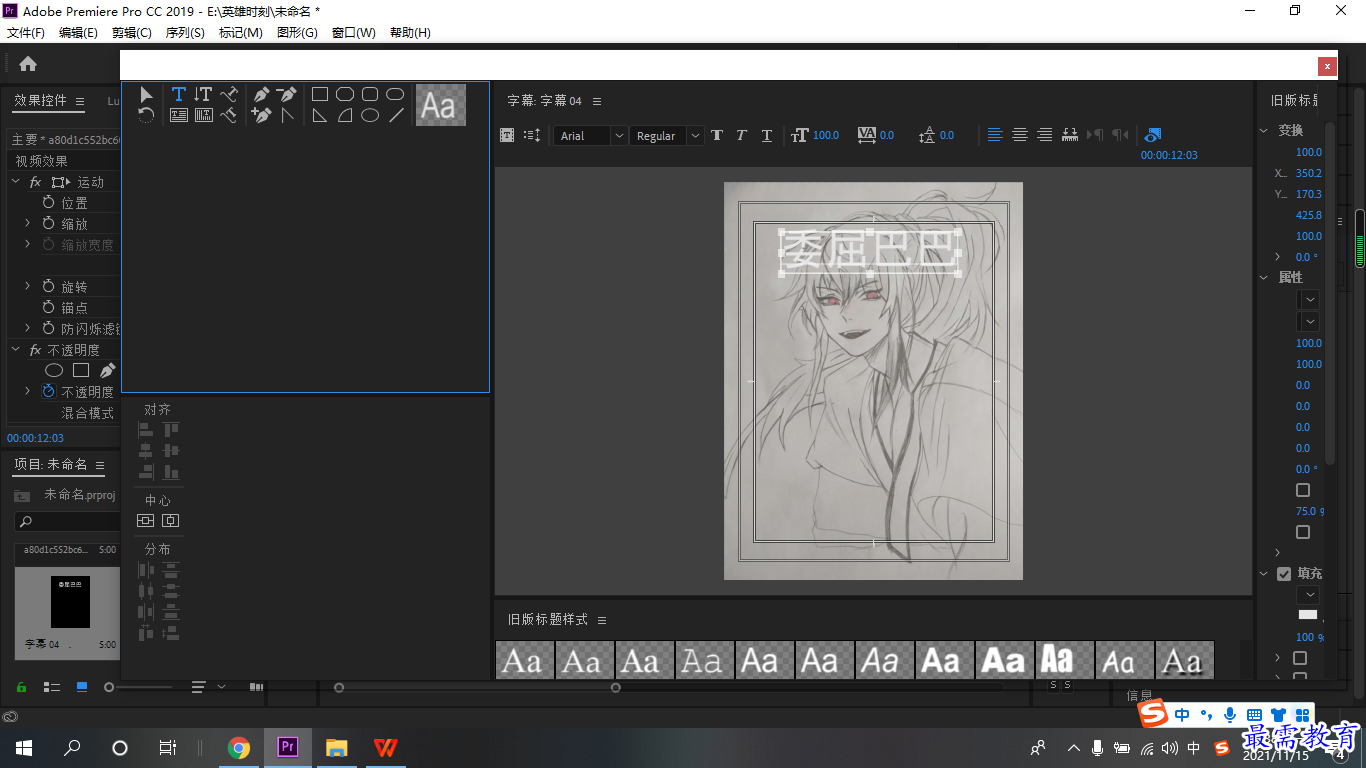Open the 旧版标题样式 panel menu
Image resolution: width=1366 pixels, height=768 pixels.
click(603, 620)
